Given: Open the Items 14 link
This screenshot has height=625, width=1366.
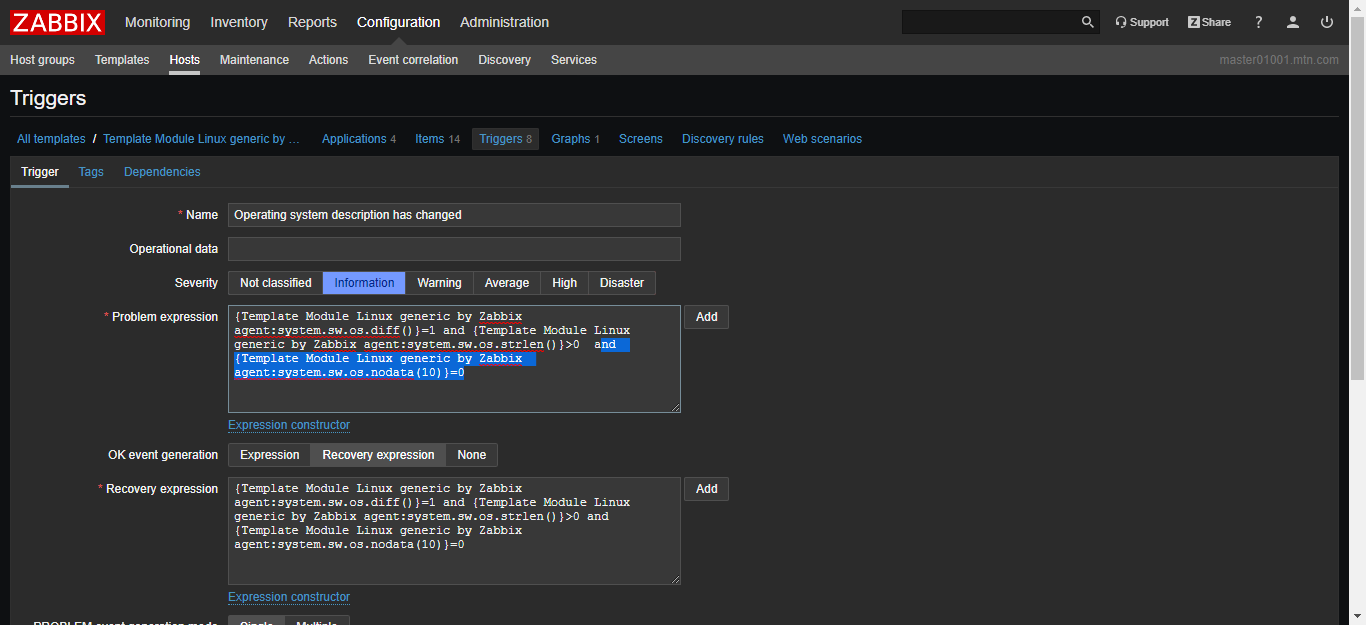Looking at the screenshot, I should click(x=437, y=139).
